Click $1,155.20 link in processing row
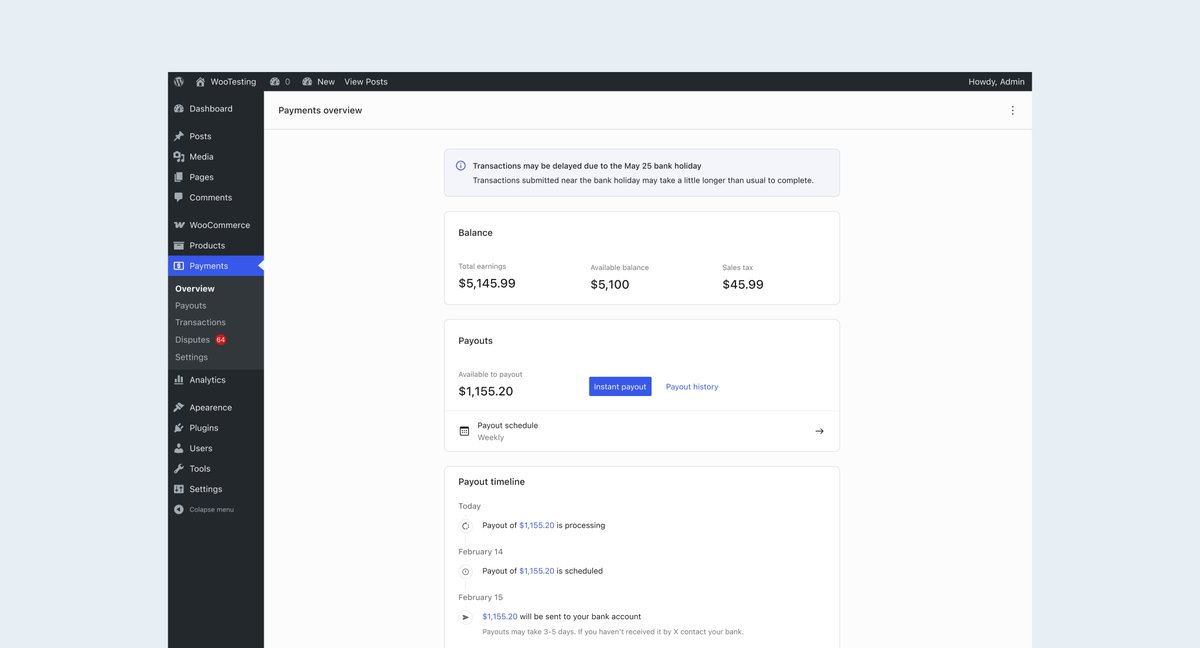Screen dimensions: 1200x648 pyautogui.click(x=537, y=525)
